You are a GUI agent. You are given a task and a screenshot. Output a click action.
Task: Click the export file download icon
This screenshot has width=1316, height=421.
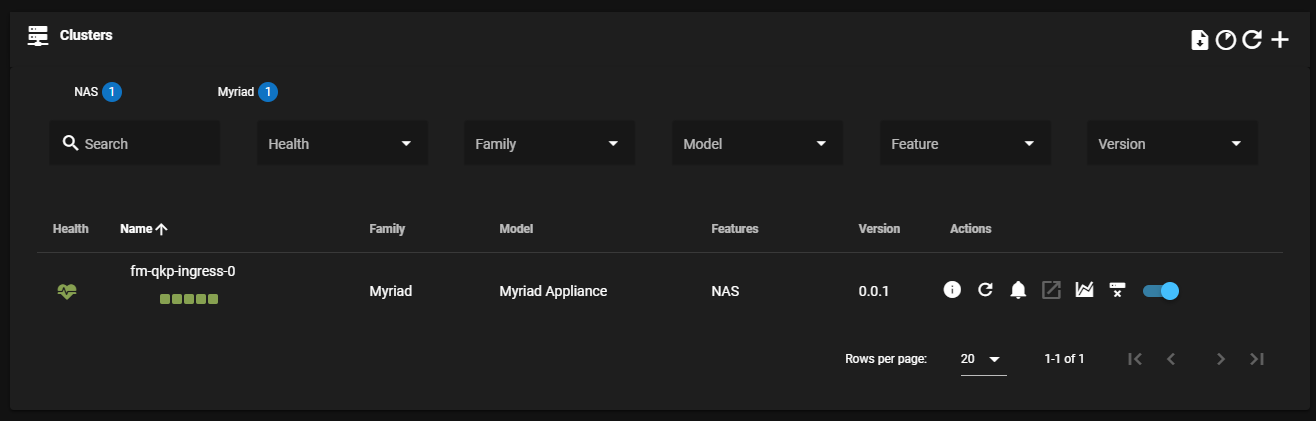click(1199, 40)
